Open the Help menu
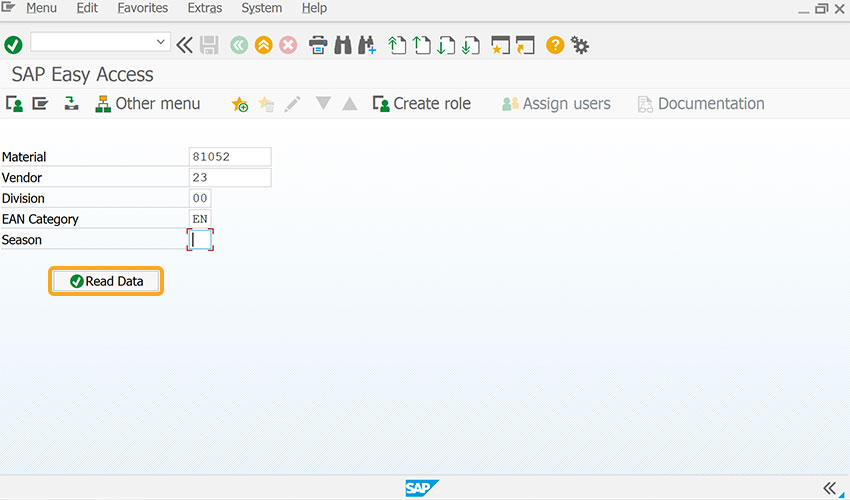This screenshot has height=500, width=850. pyautogui.click(x=314, y=8)
